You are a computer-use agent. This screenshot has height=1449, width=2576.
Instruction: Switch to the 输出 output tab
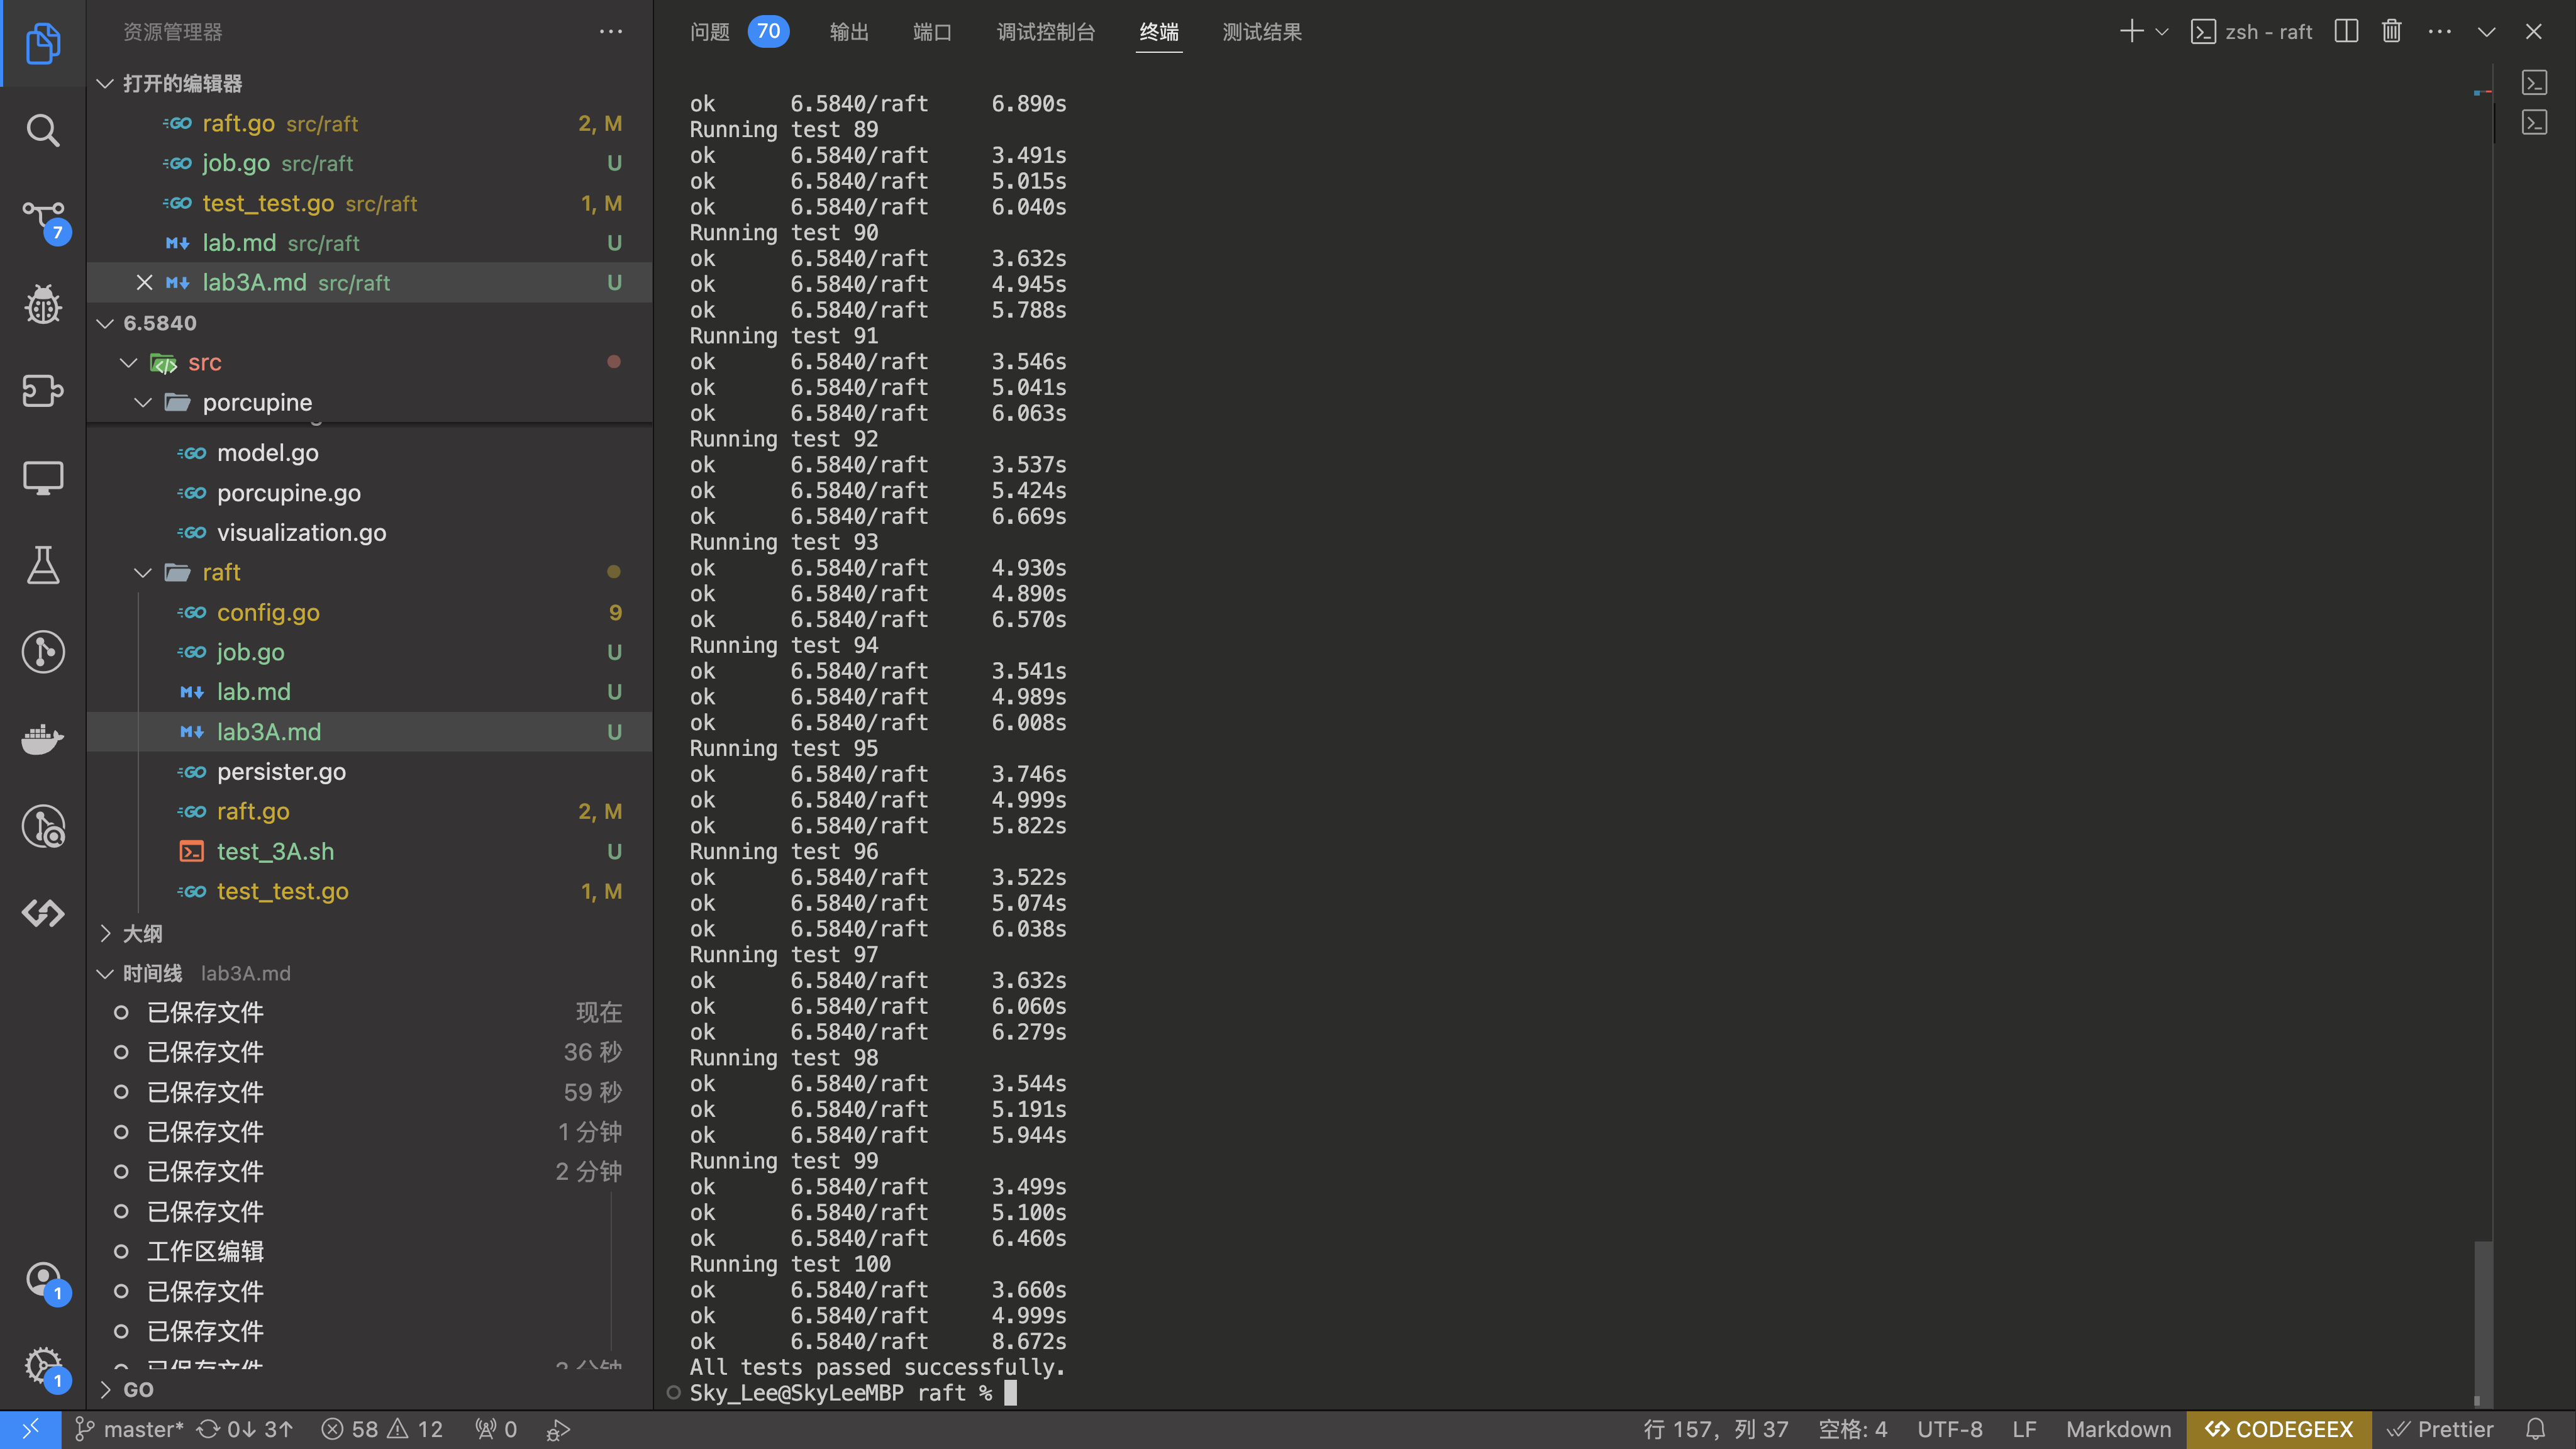pyautogui.click(x=849, y=32)
